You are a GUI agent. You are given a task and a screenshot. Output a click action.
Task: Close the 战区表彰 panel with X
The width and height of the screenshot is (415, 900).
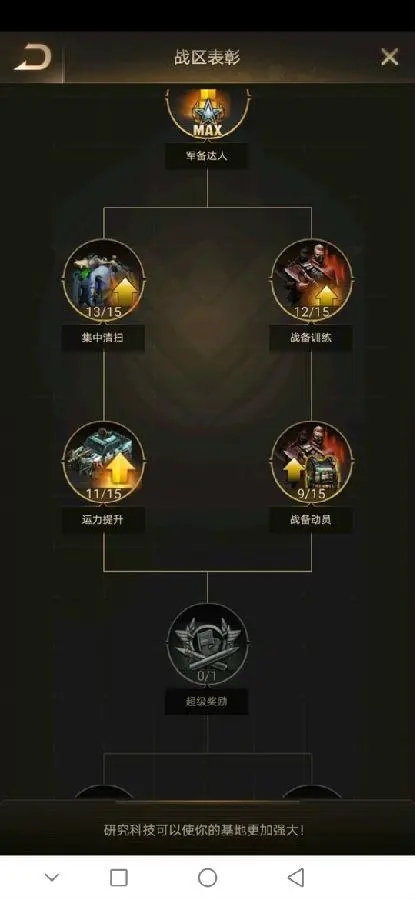coord(390,57)
